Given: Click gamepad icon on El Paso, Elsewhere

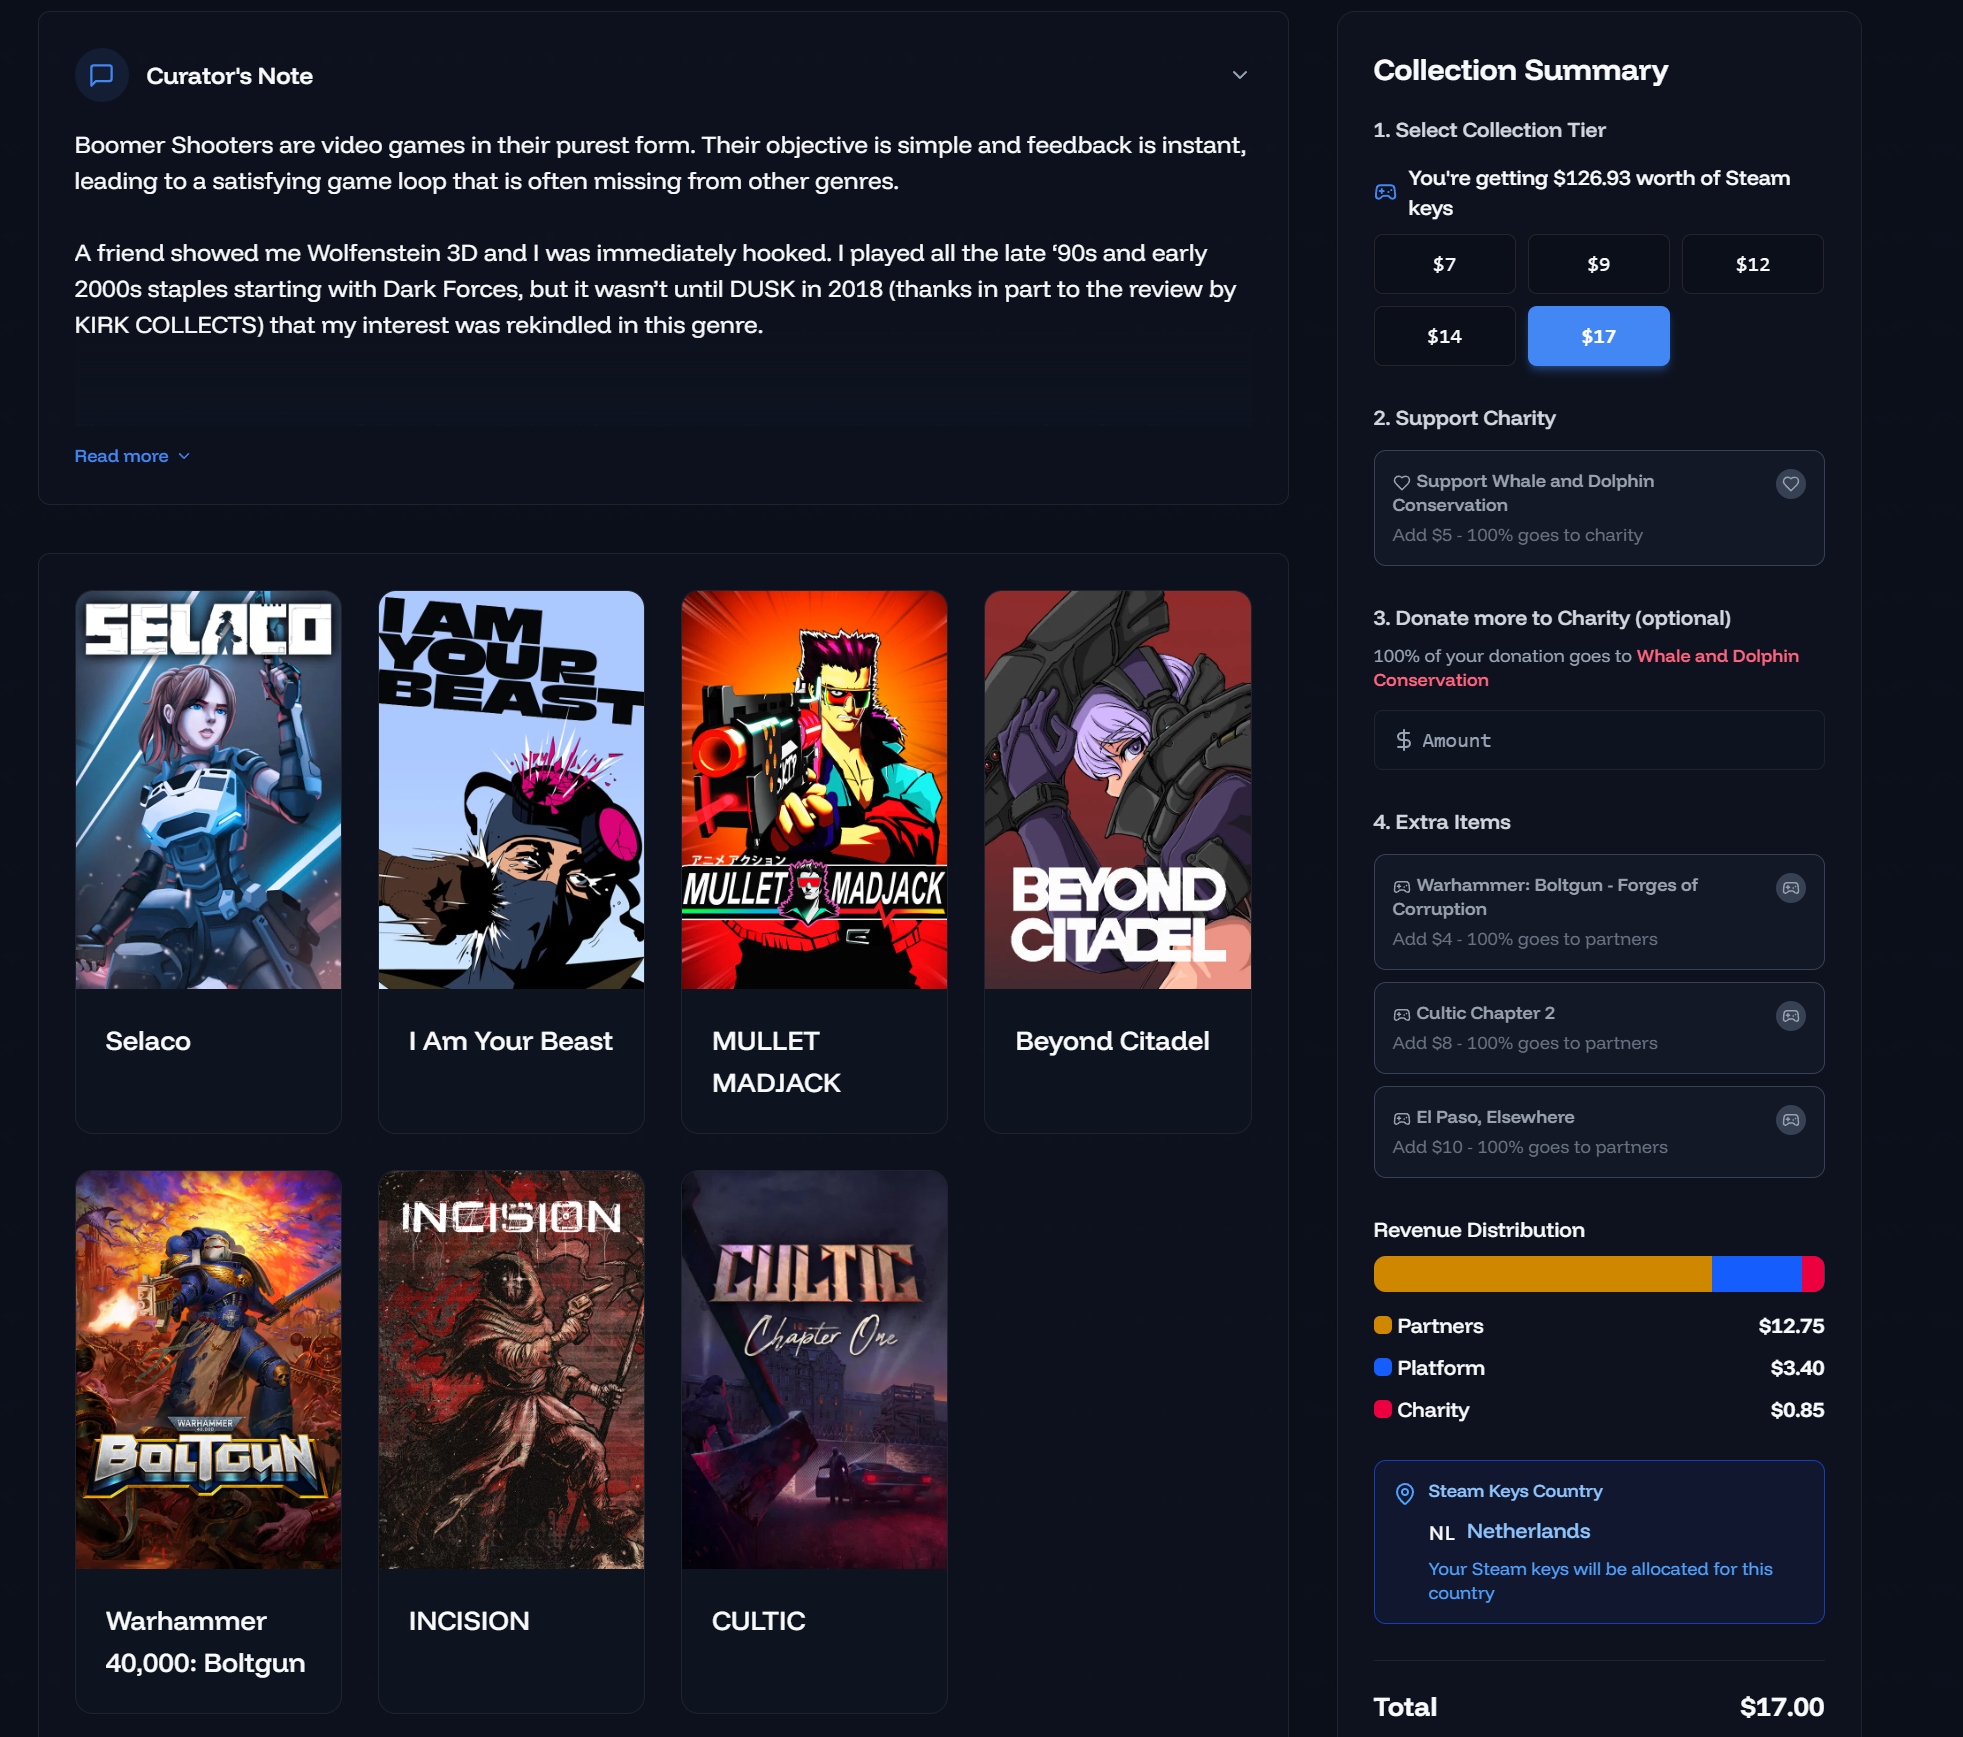Looking at the screenshot, I should pos(1790,1120).
